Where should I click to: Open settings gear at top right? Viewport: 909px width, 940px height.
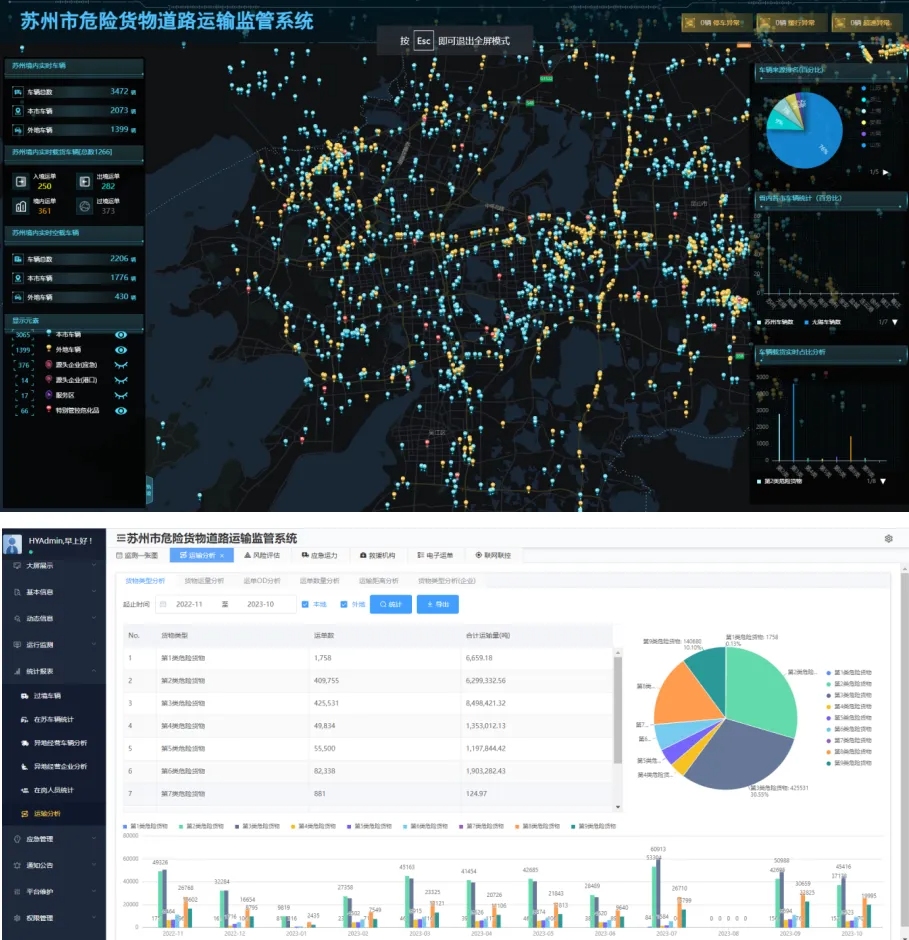[888, 539]
